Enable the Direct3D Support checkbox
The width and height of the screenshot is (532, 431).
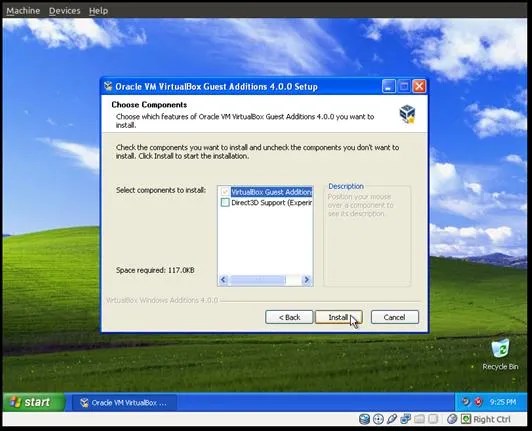click(x=225, y=203)
